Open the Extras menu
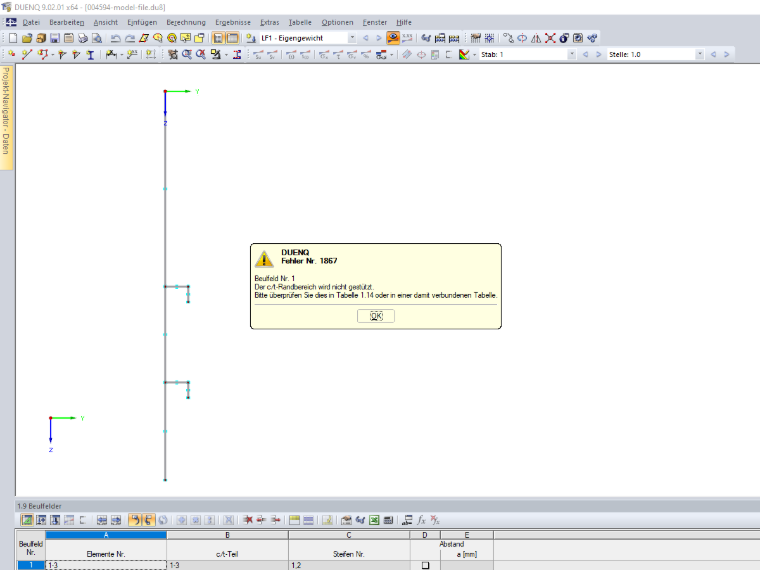 (x=269, y=22)
